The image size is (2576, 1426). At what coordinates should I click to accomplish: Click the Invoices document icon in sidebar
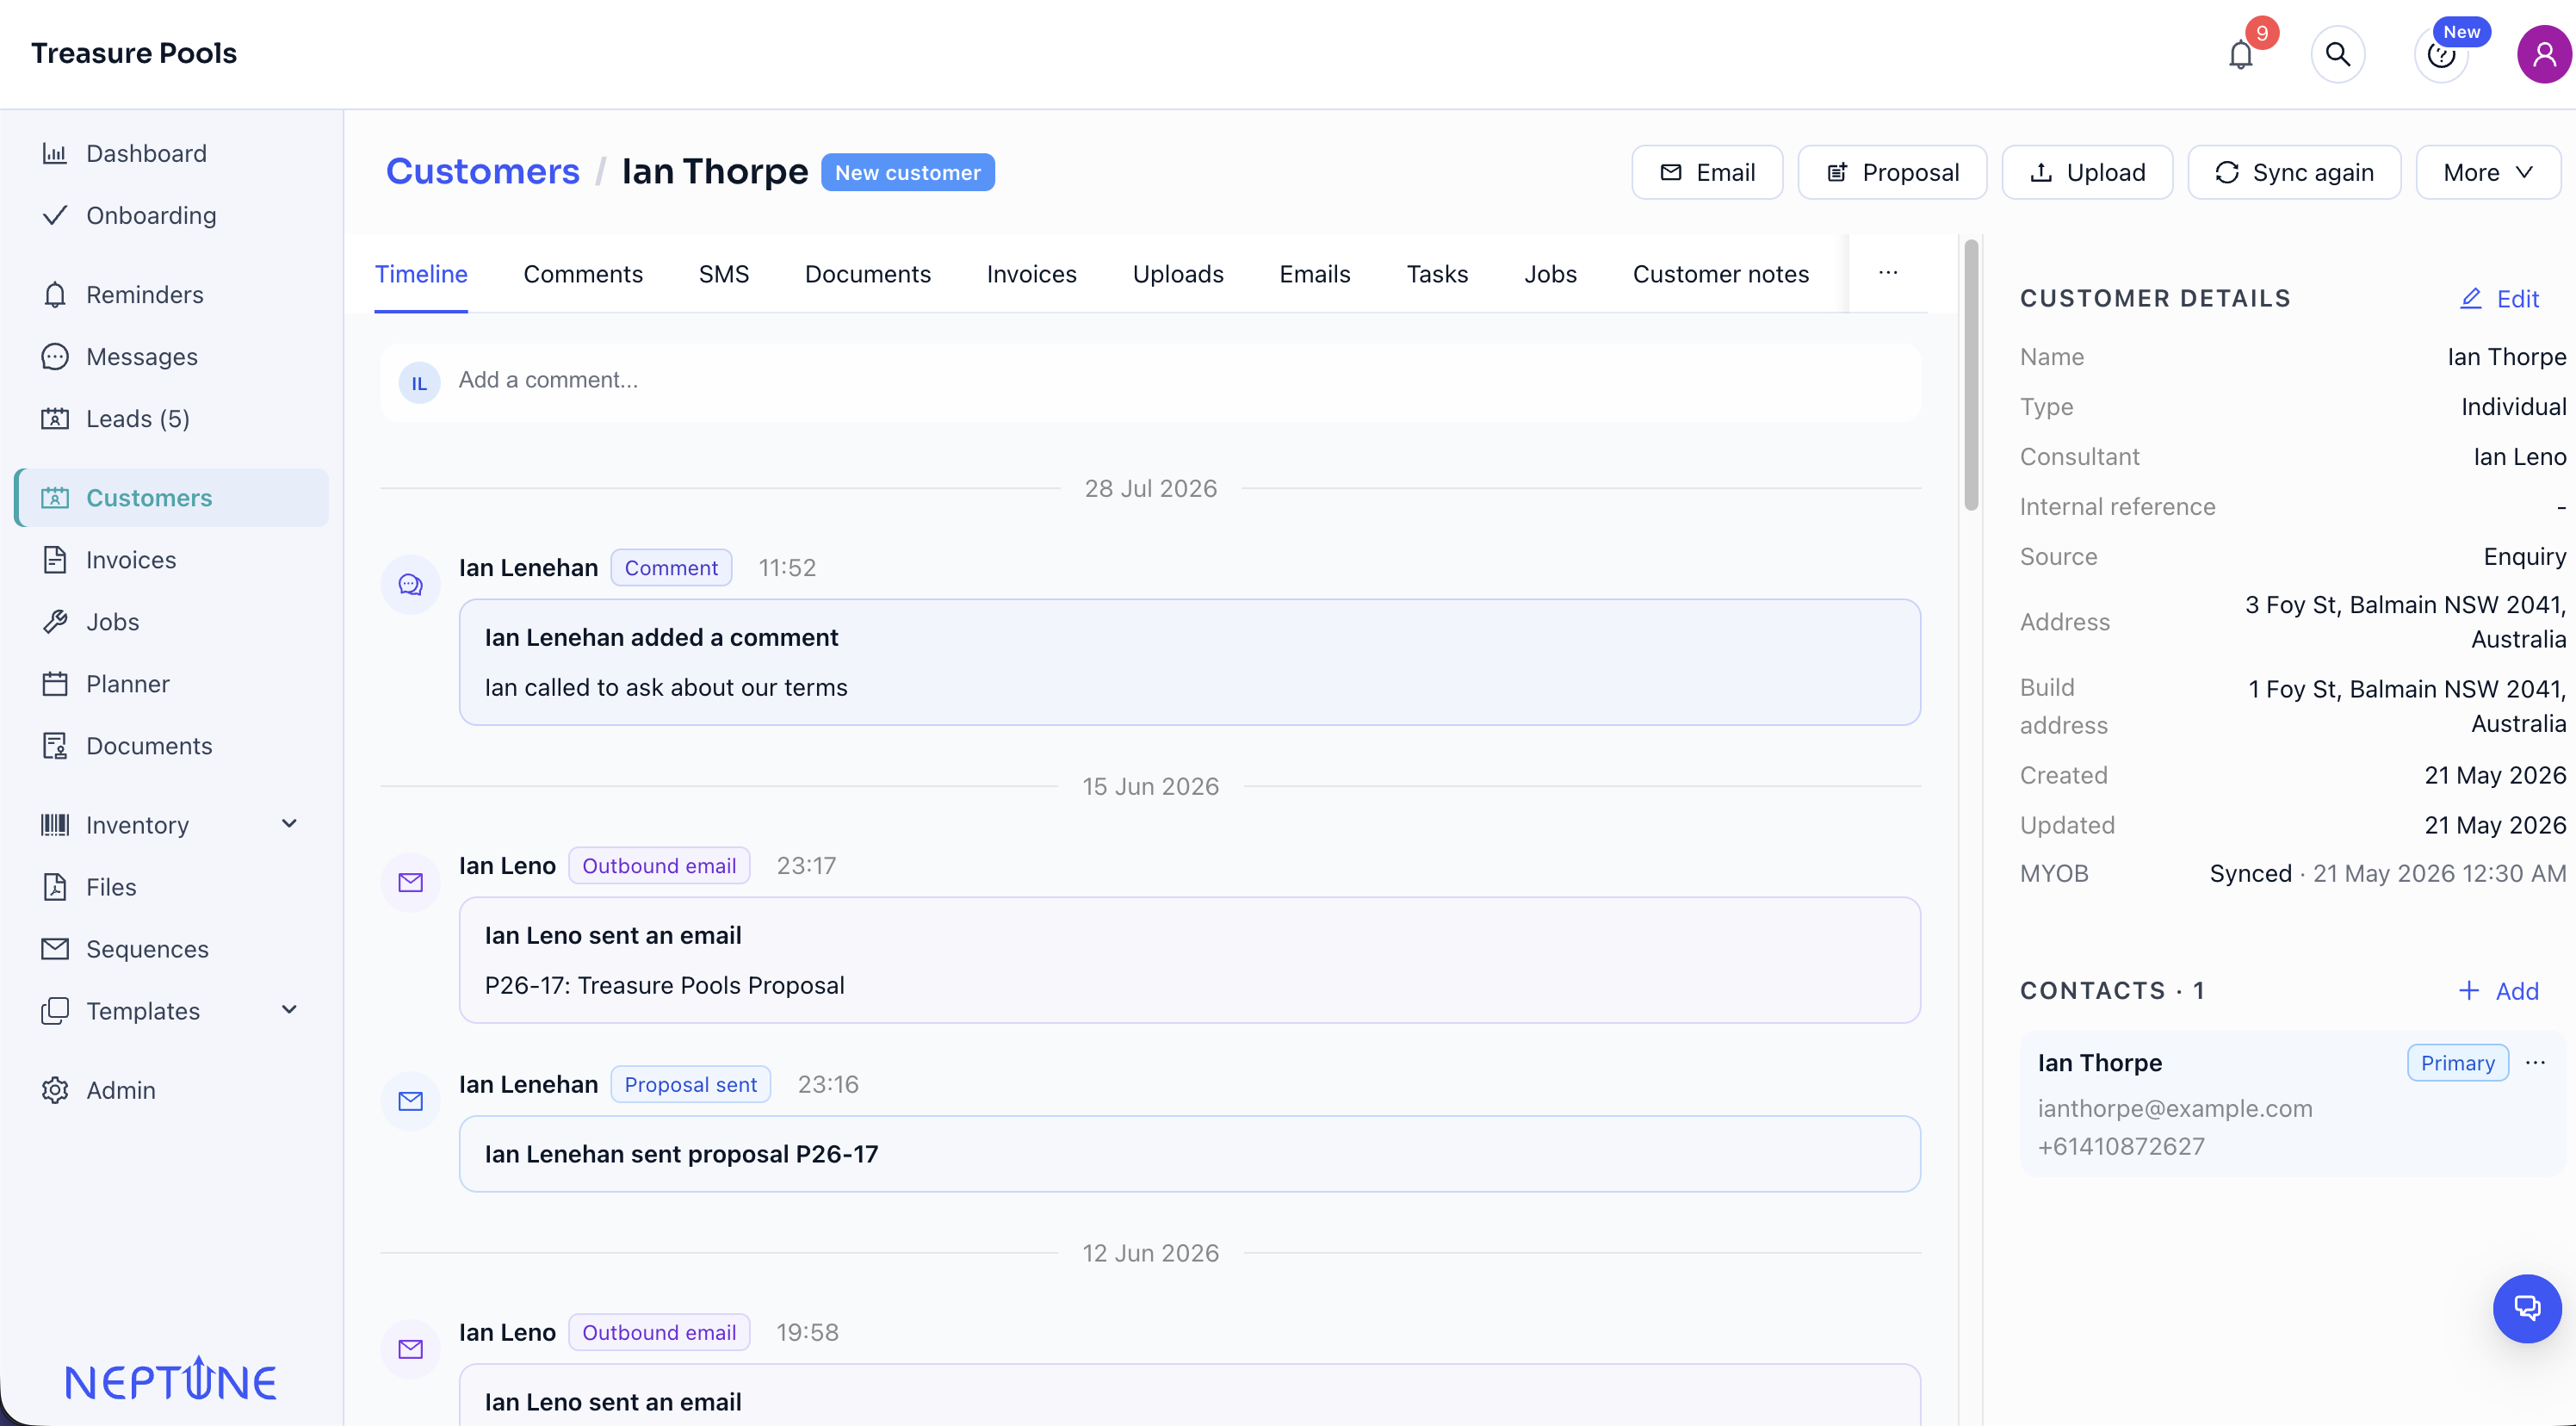pos(55,559)
